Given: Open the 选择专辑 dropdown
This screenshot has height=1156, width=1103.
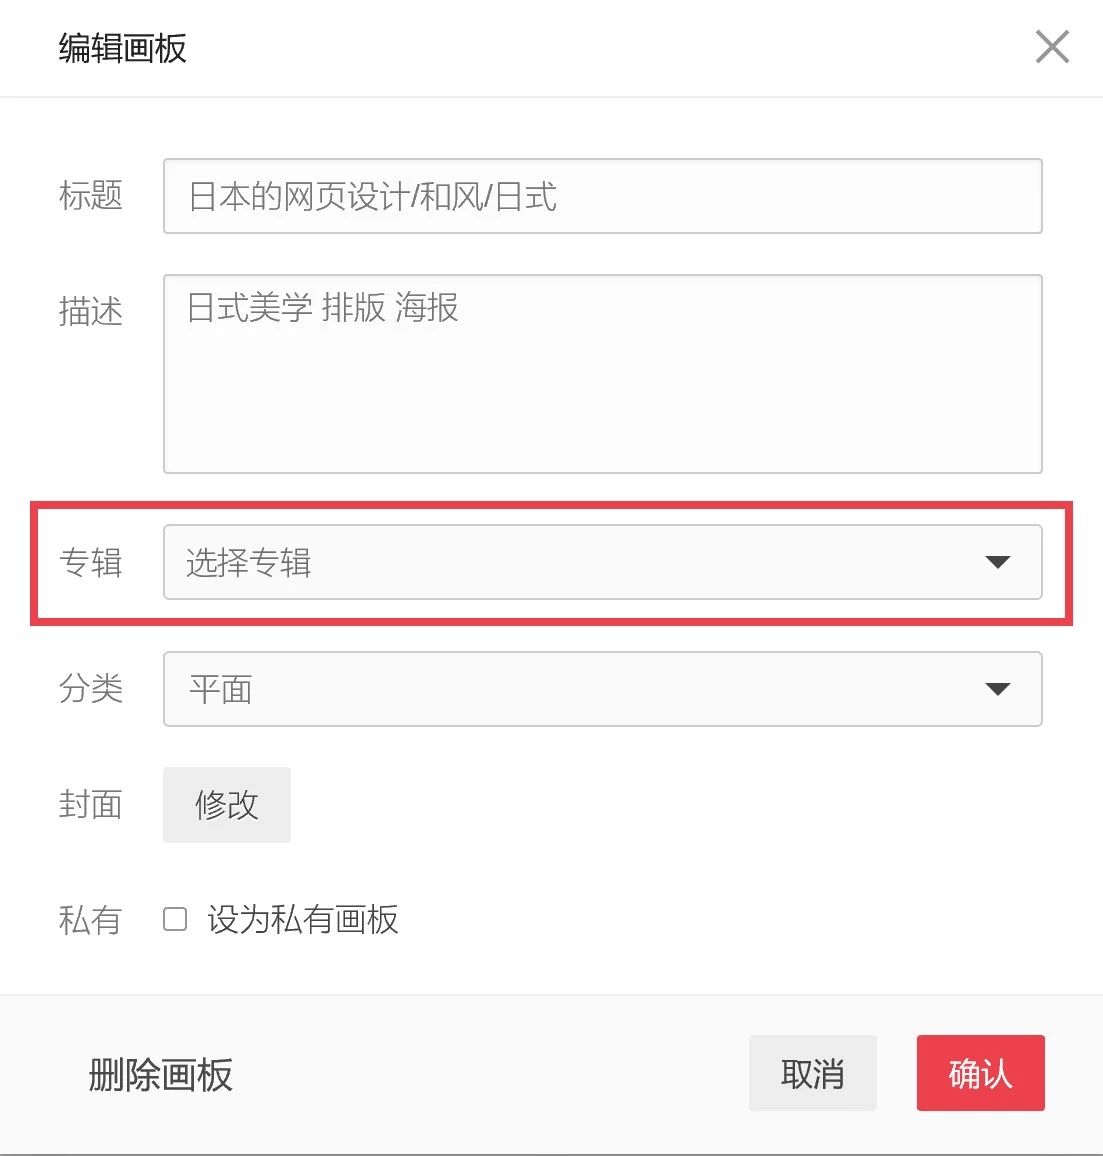Looking at the screenshot, I should [x=602, y=562].
